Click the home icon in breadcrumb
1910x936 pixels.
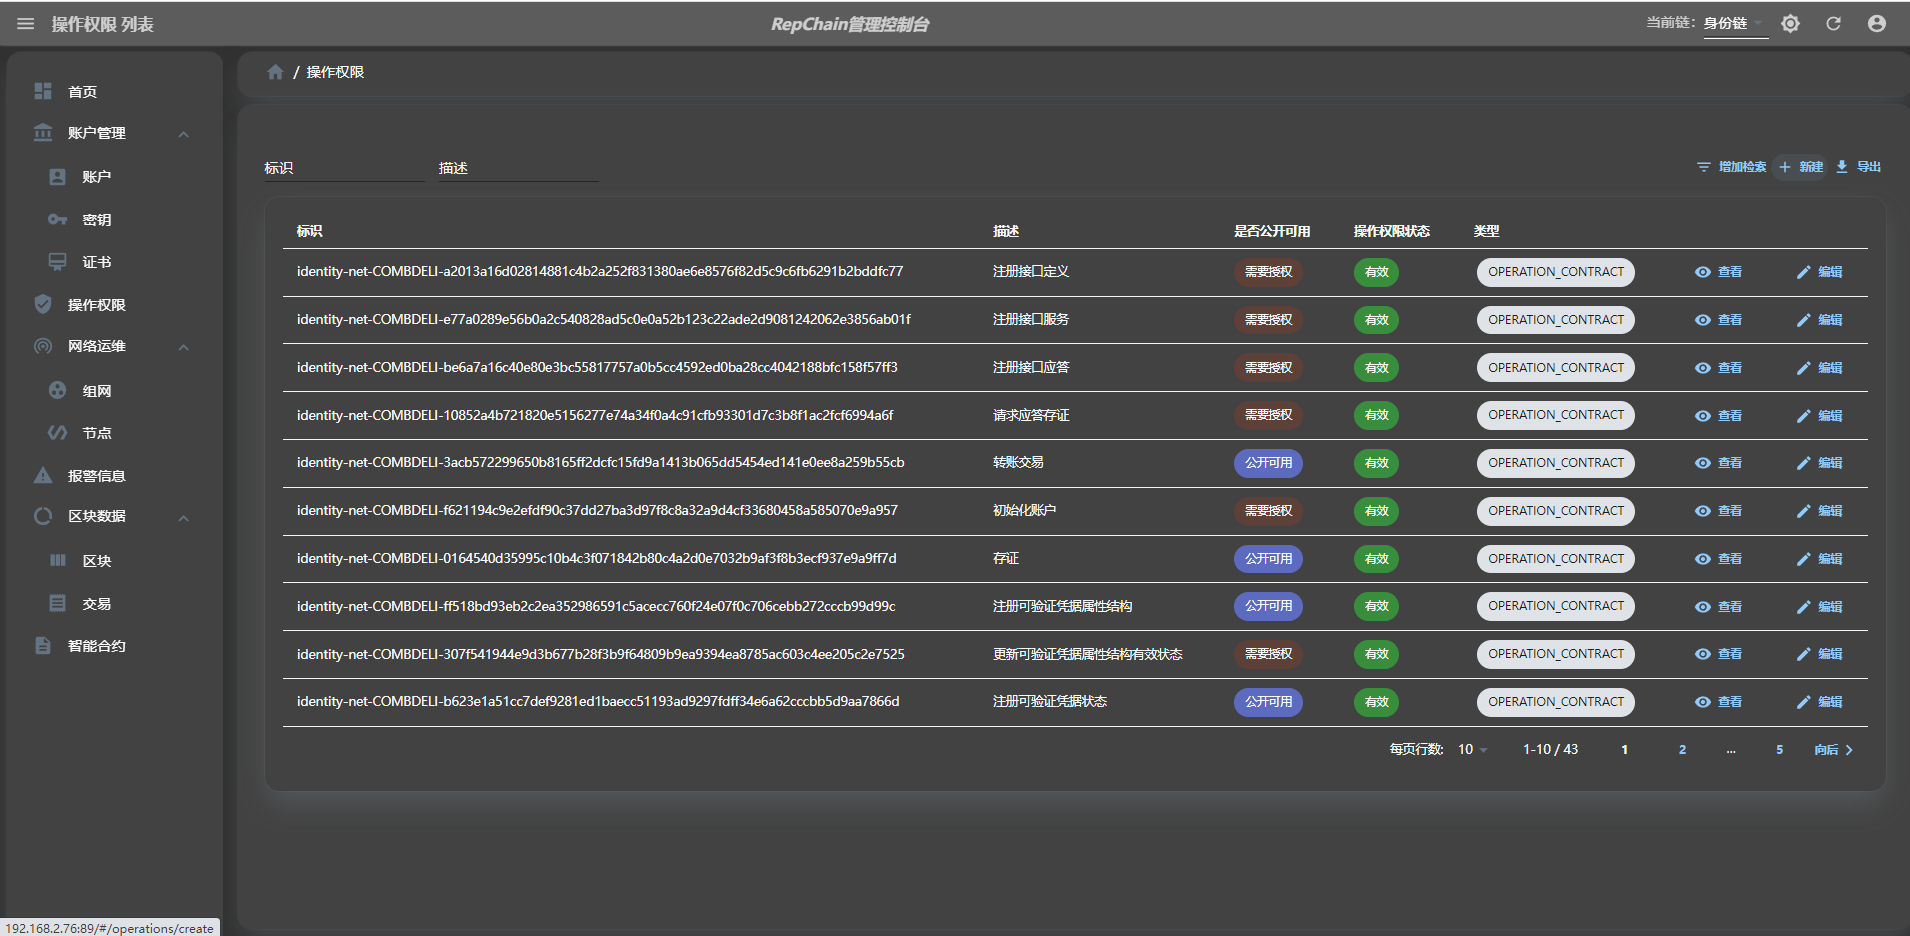[x=275, y=72]
